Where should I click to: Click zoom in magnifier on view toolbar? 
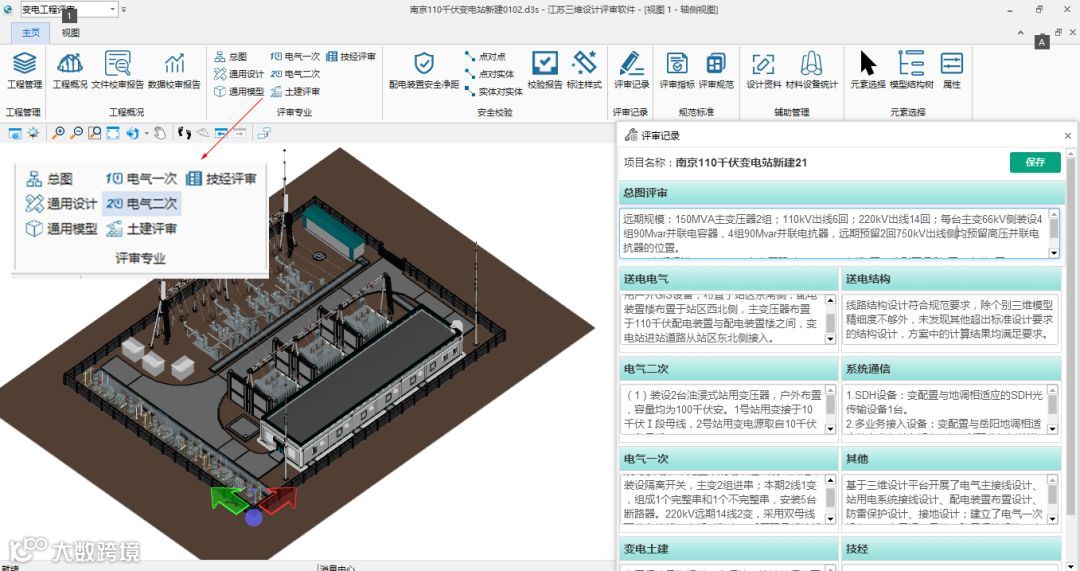coord(59,133)
